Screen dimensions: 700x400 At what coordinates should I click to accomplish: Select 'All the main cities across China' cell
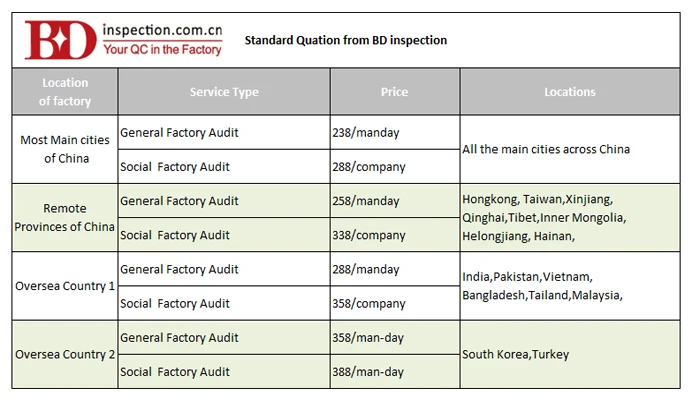[546, 149]
